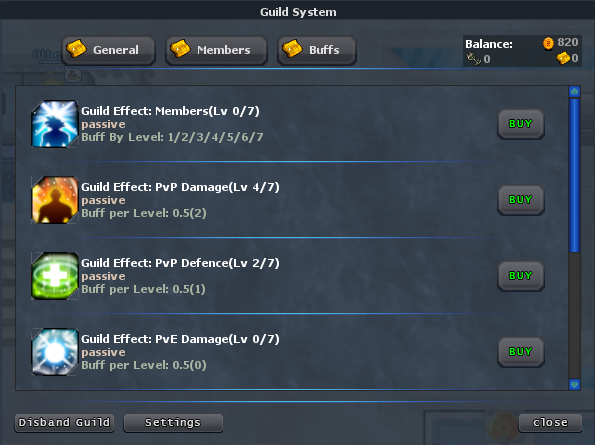Buy the PvE Damage upgrade
595x445 pixels.
(x=521, y=352)
